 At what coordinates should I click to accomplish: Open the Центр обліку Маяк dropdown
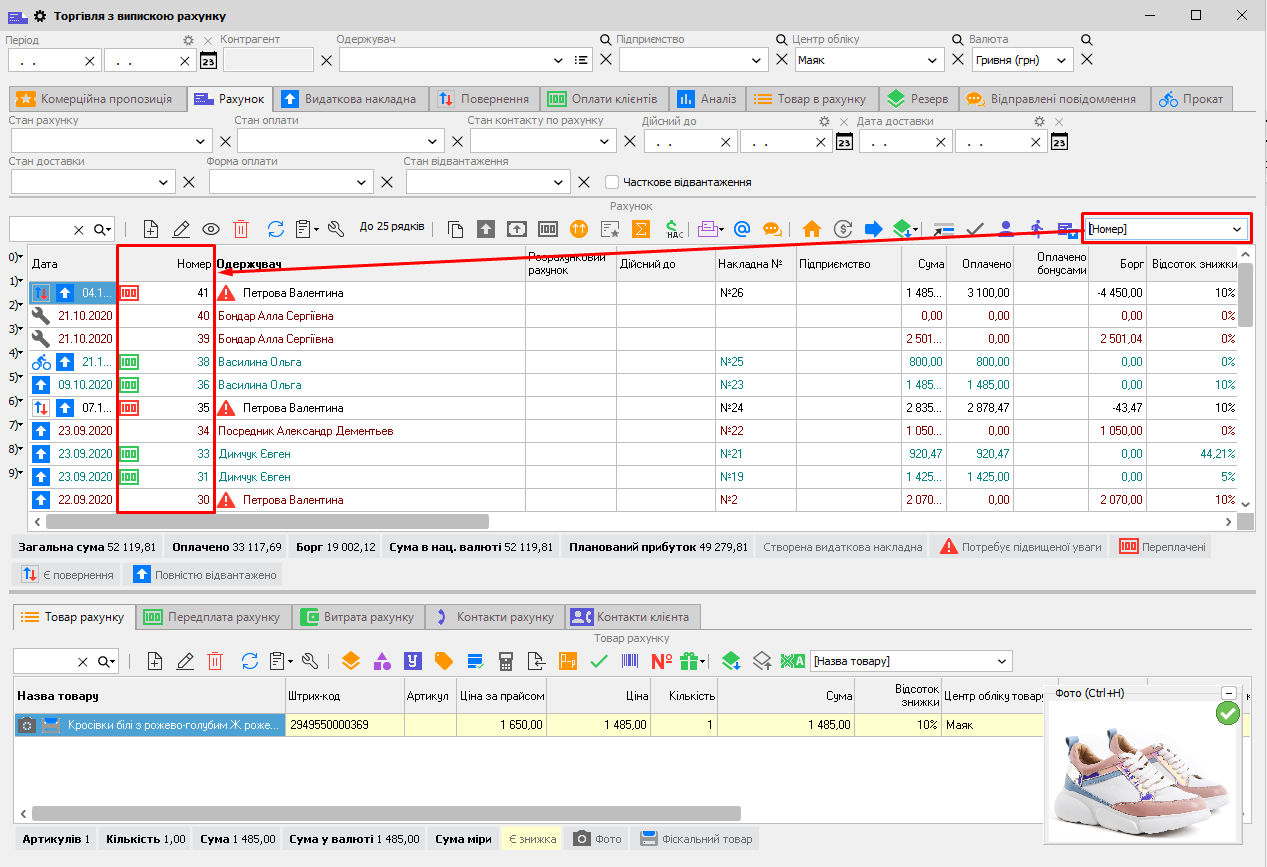pos(933,60)
